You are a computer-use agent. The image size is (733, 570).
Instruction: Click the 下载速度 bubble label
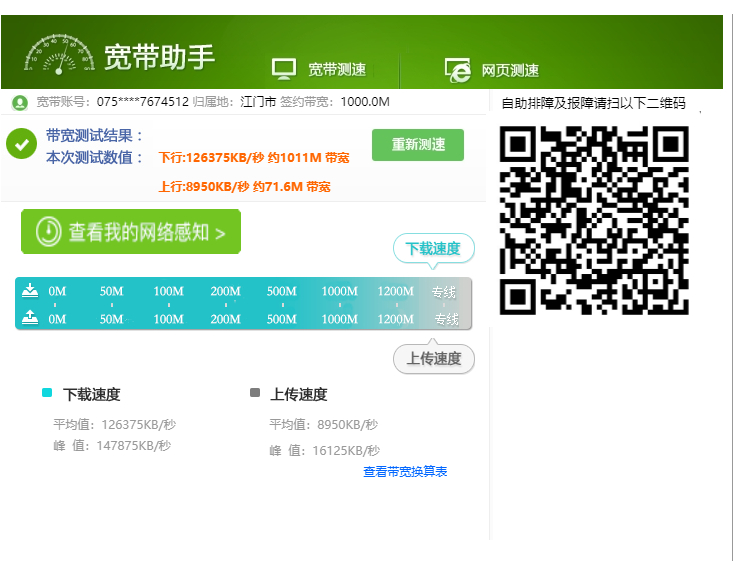click(433, 249)
